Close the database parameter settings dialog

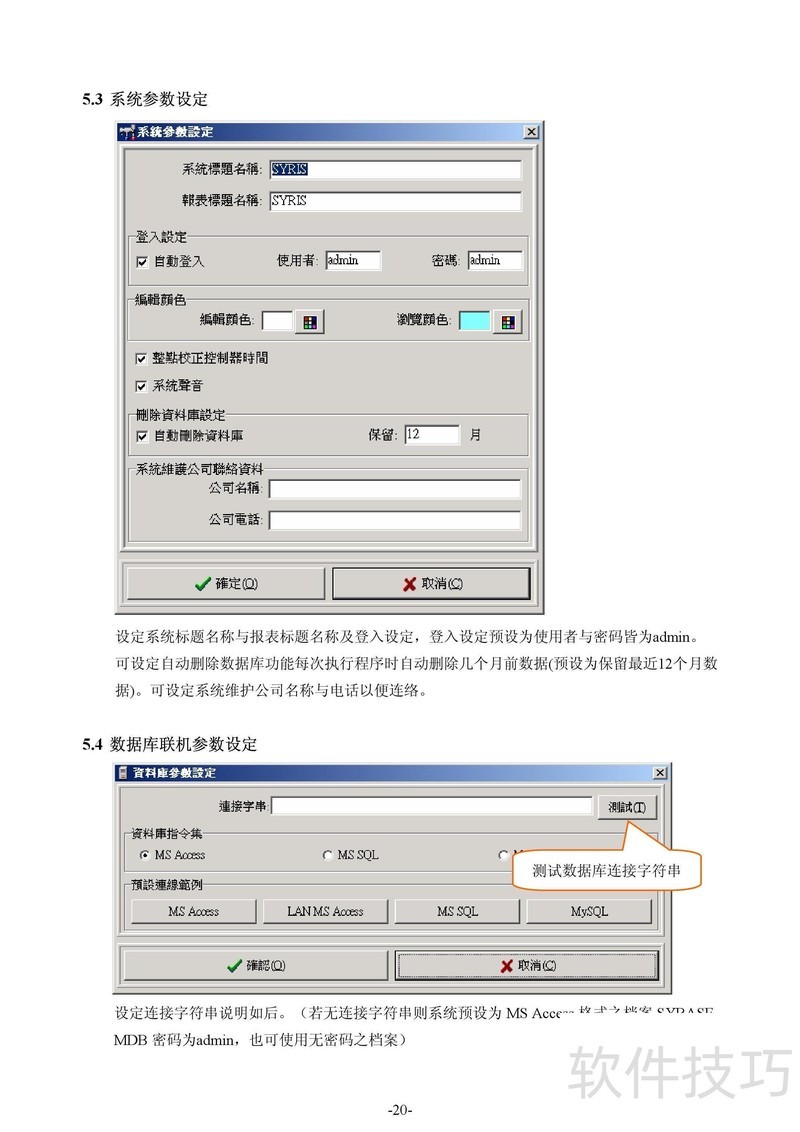click(659, 772)
